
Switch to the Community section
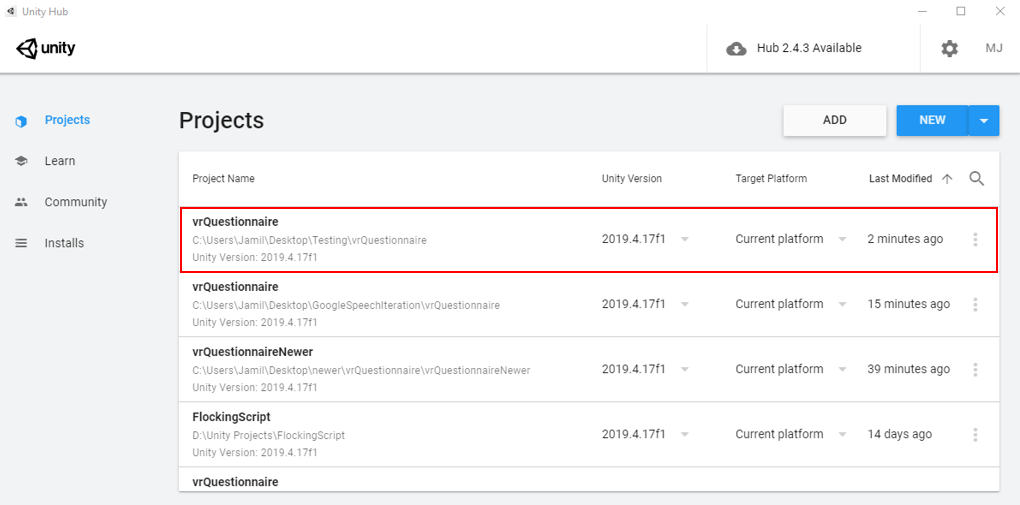pyautogui.click(x=75, y=202)
